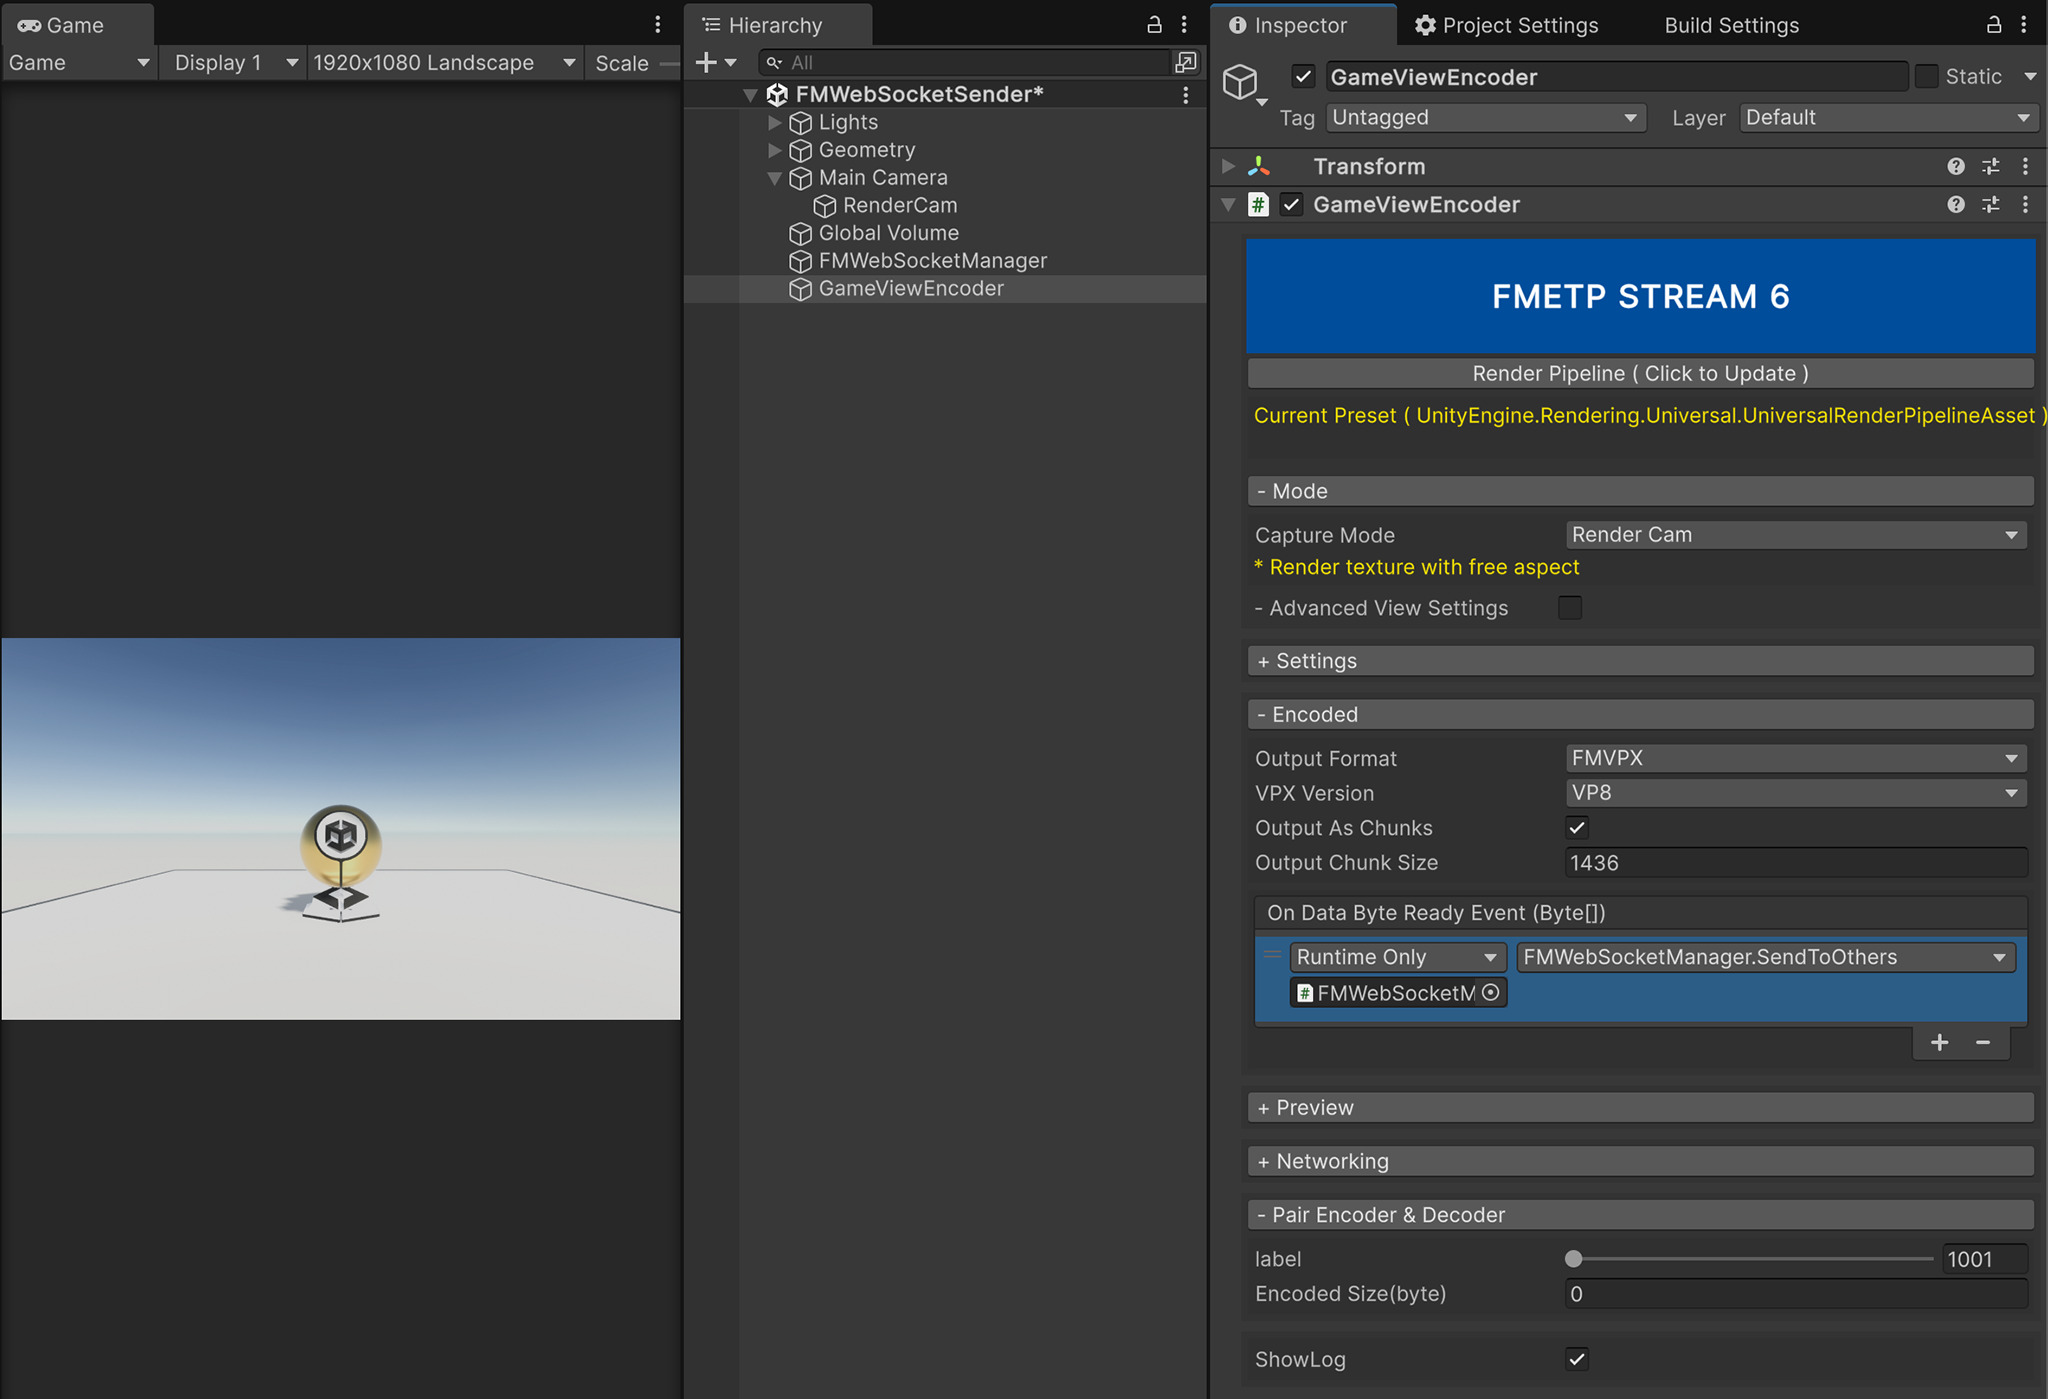
Task: Select the Build Settings tab
Action: coord(1730,25)
